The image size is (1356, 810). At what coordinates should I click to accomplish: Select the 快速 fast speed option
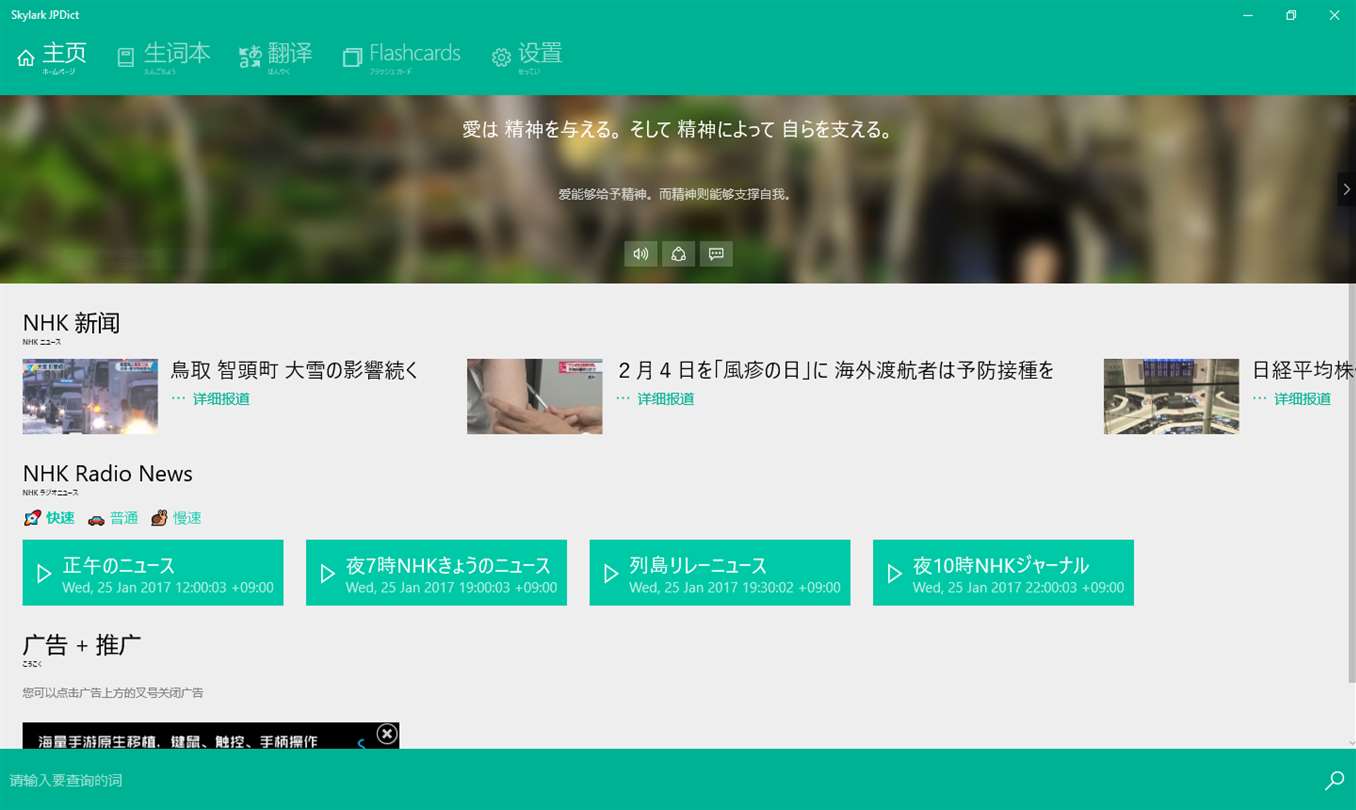49,518
